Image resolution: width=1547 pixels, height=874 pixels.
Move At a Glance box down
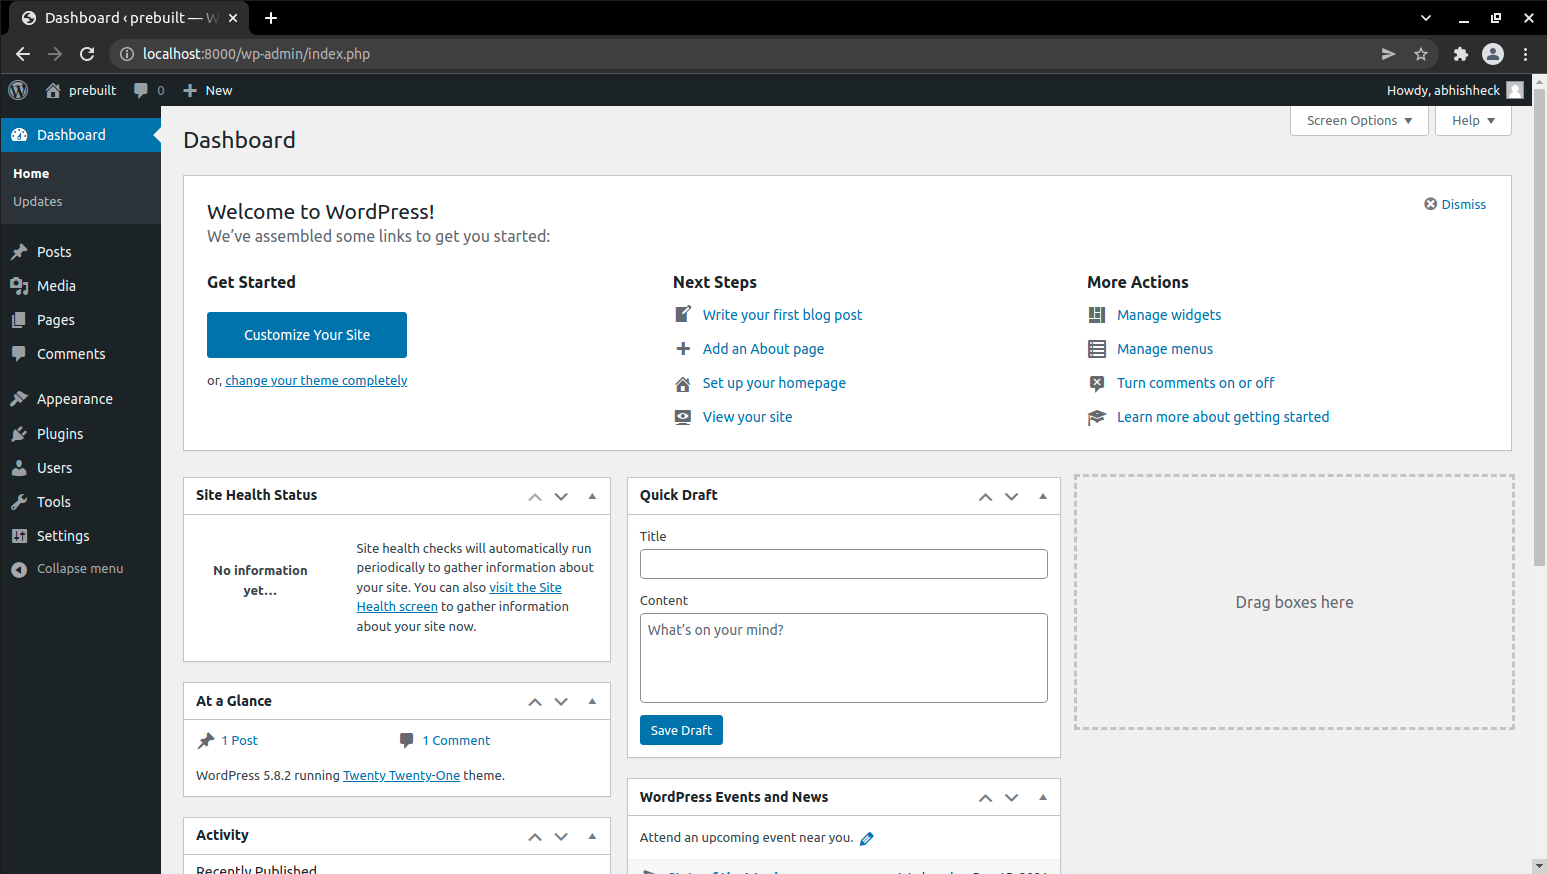[561, 702]
